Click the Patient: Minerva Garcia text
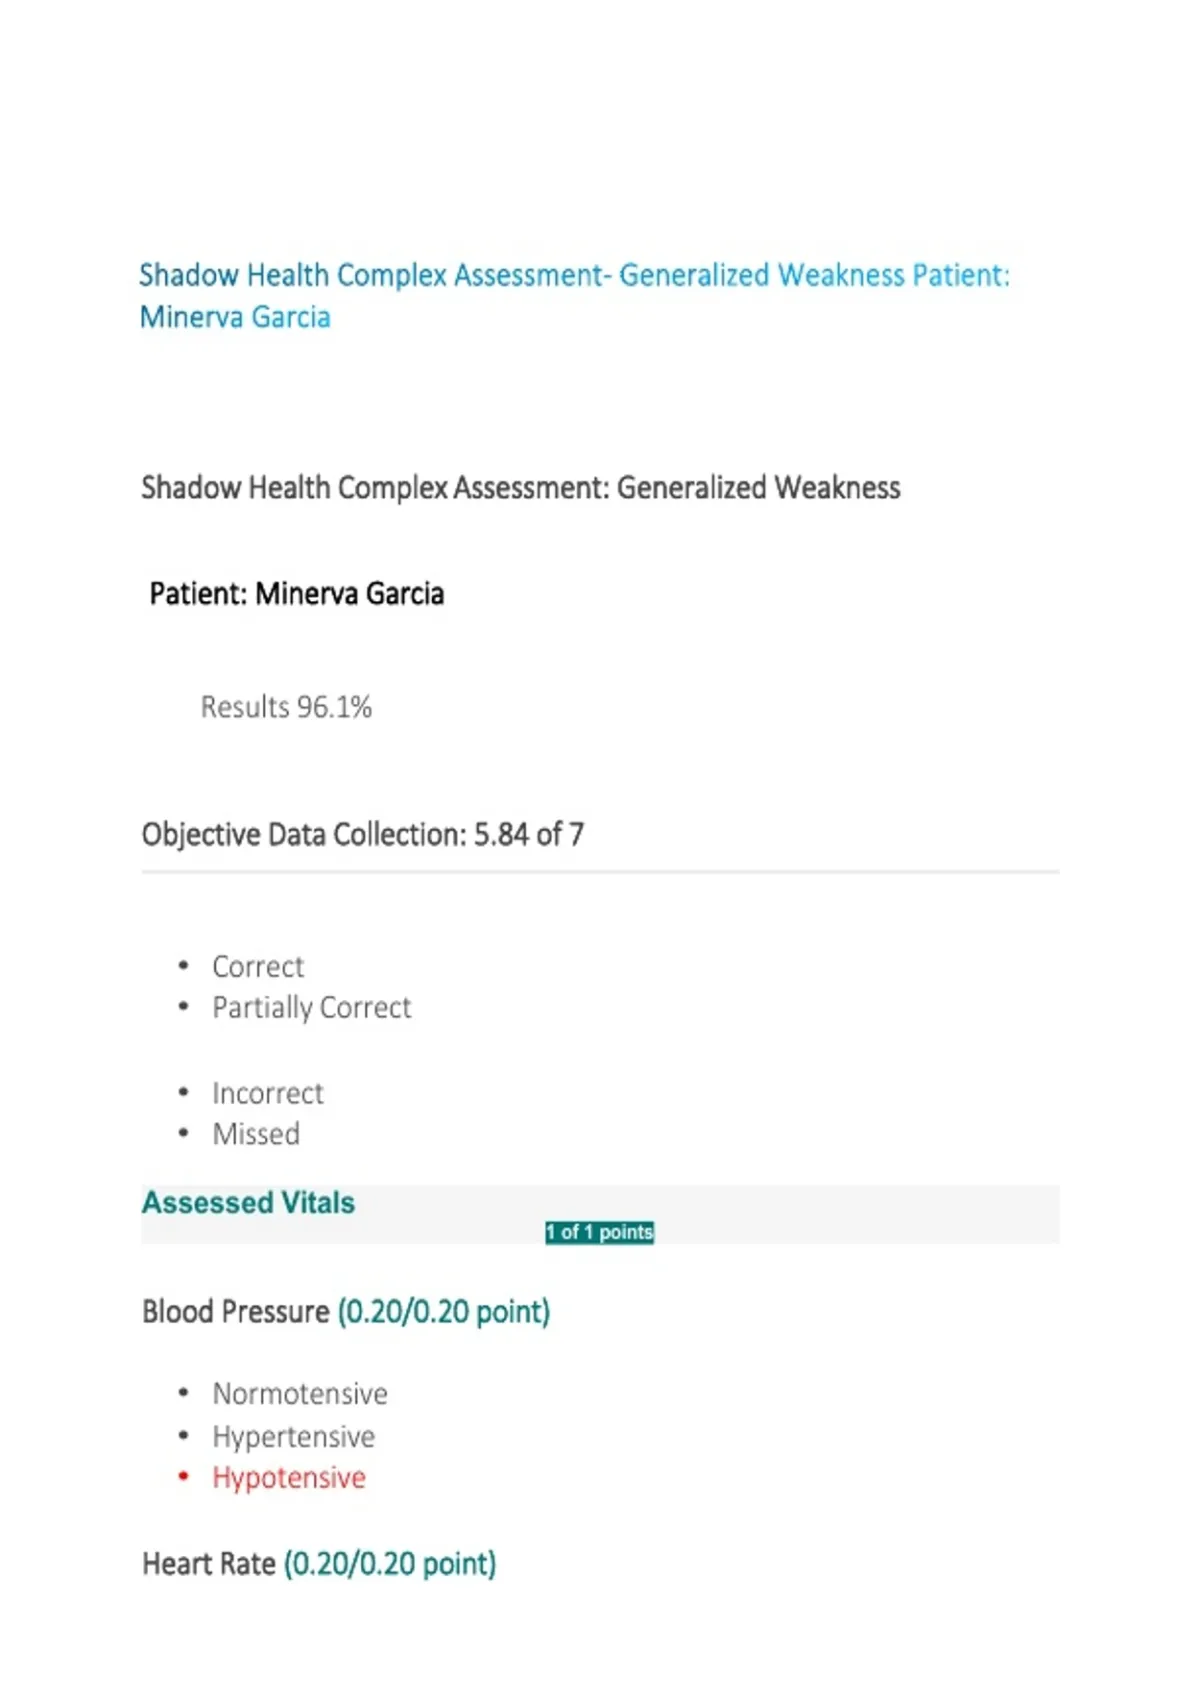The width and height of the screenshot is (1200, 1700). pyautogui.click(x=297, y=594)
